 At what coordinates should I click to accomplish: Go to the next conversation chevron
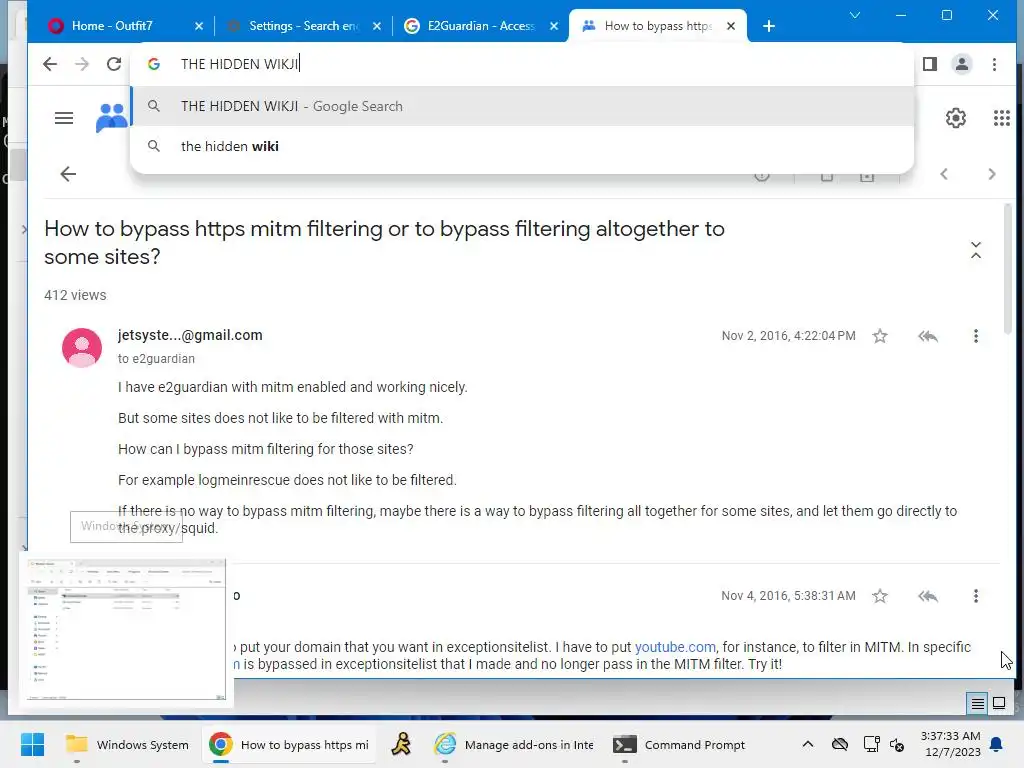click(992, 174)
